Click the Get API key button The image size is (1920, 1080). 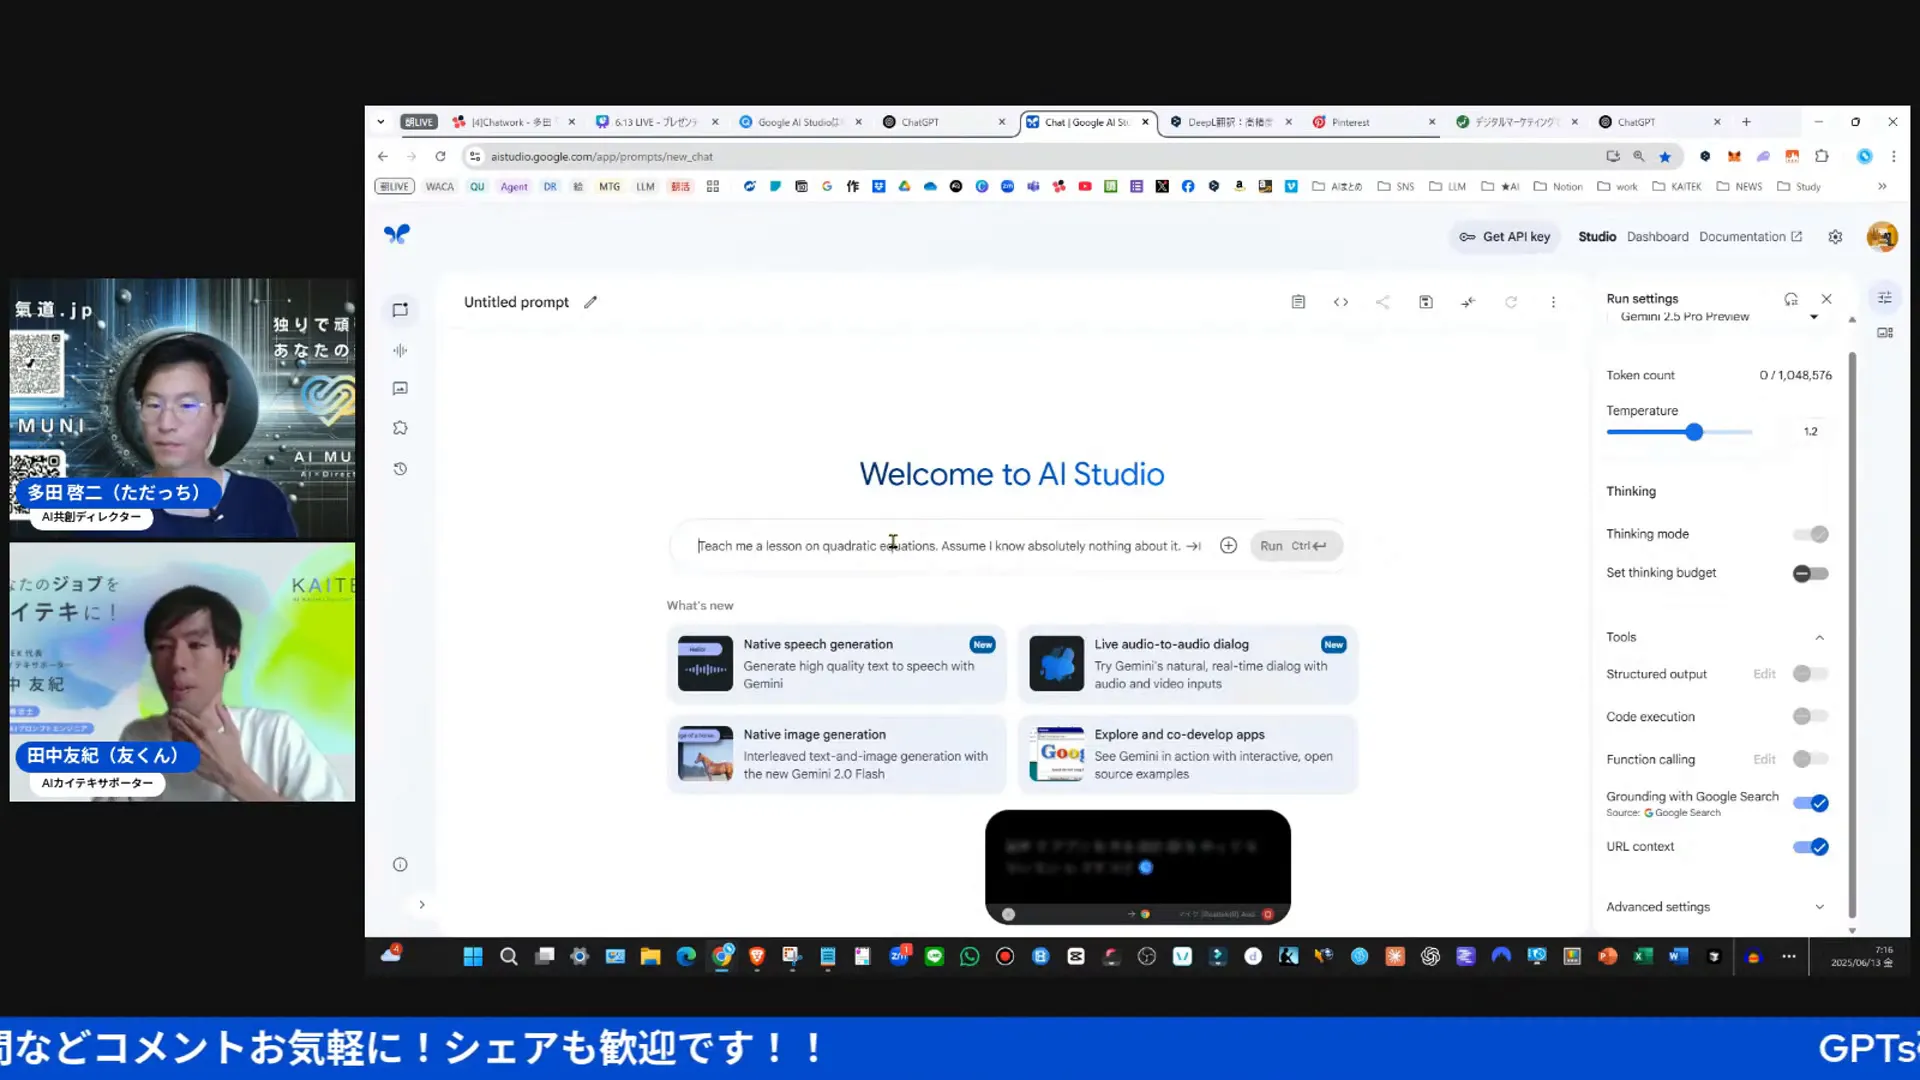pos(1505,237)
